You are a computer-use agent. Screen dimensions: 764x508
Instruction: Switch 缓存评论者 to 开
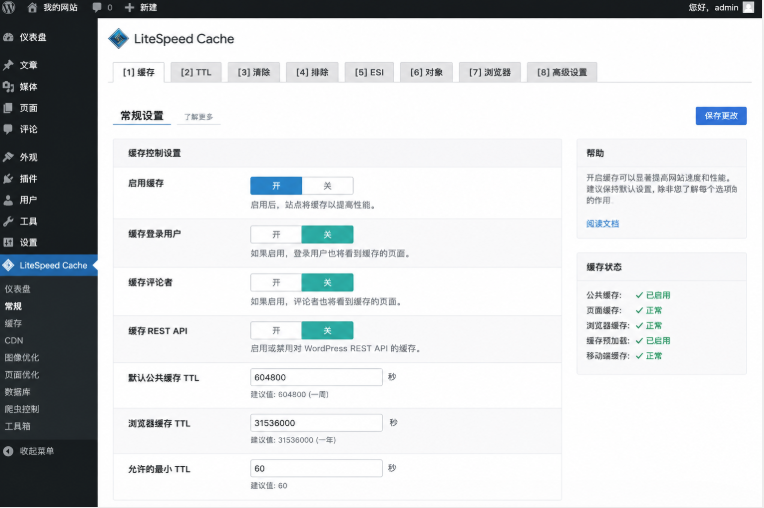276,282
